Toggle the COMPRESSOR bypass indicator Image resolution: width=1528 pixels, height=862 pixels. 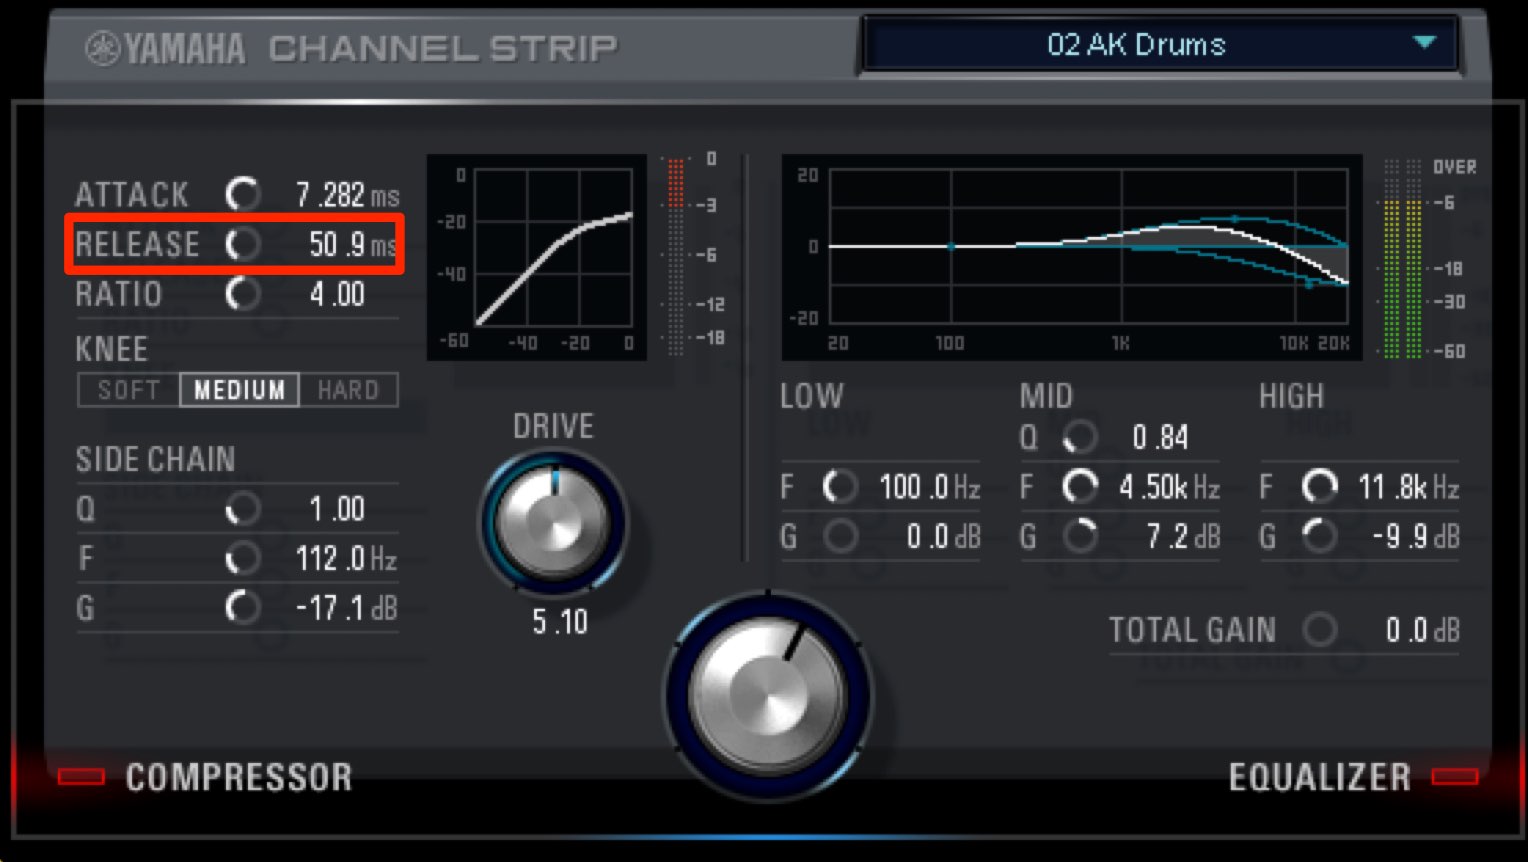tap(81, 777)
